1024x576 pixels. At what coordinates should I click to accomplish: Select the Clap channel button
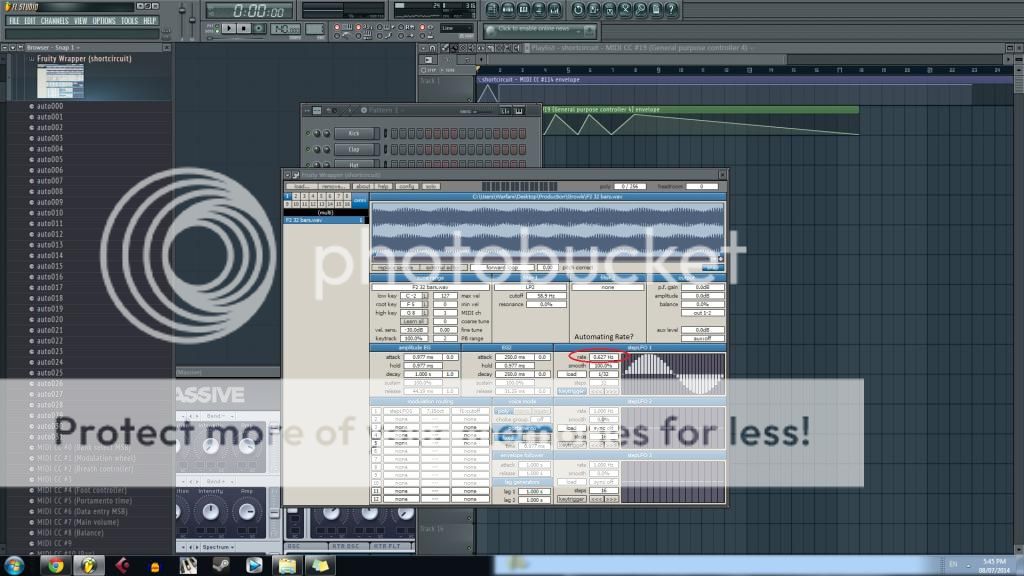[356, 150]
